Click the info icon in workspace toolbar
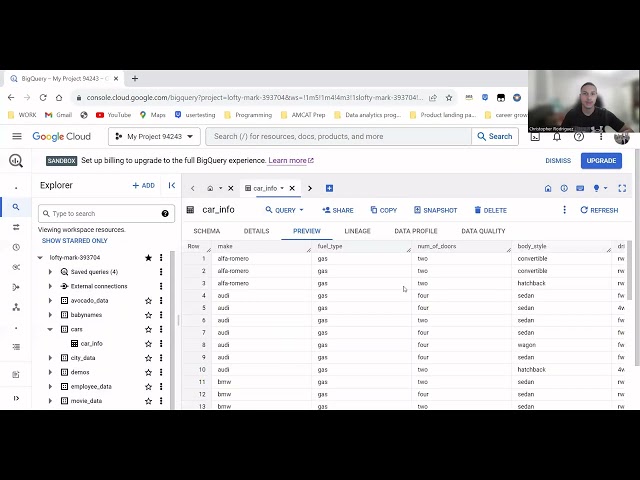Image resolution: width=640 pixels, height=480 pixels. tap(564, 188)
